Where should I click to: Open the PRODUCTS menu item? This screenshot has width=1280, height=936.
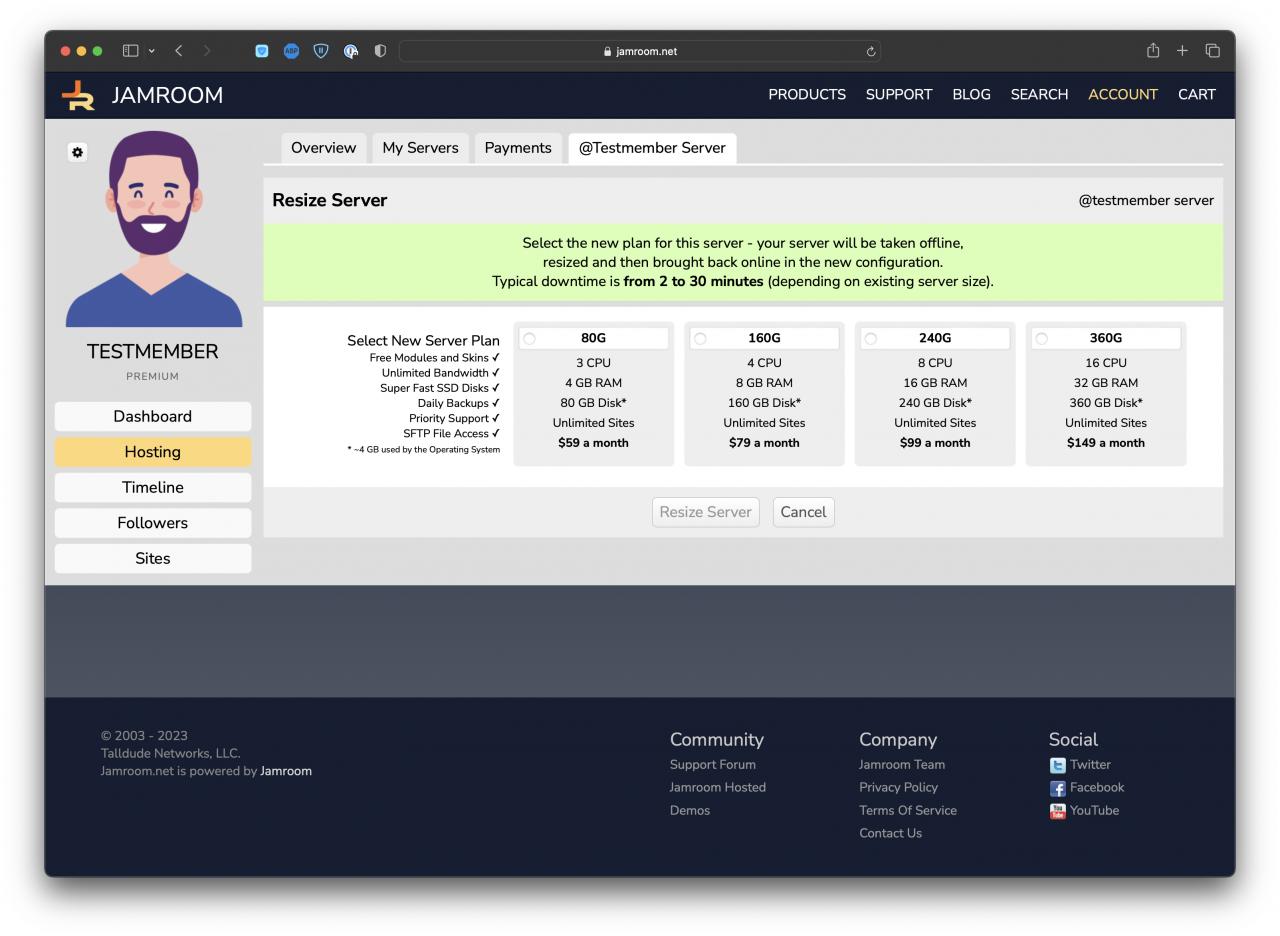pyautogui.click(x=806, y=95)
